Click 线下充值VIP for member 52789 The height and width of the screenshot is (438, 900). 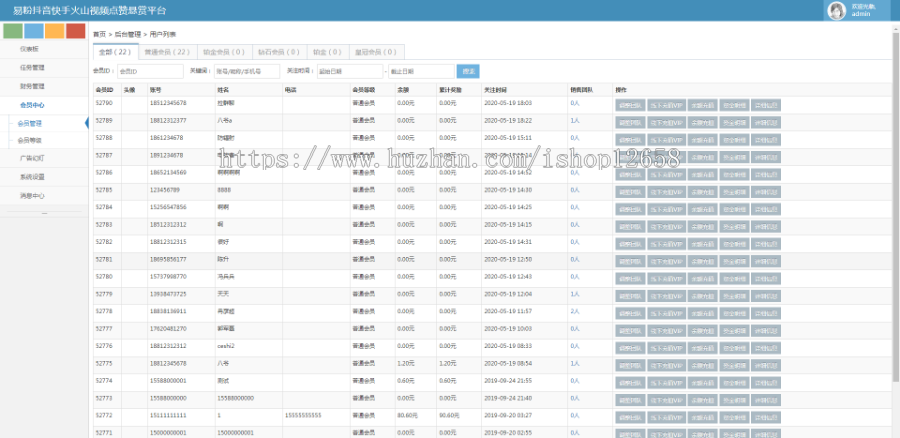(x=665, y=120)
